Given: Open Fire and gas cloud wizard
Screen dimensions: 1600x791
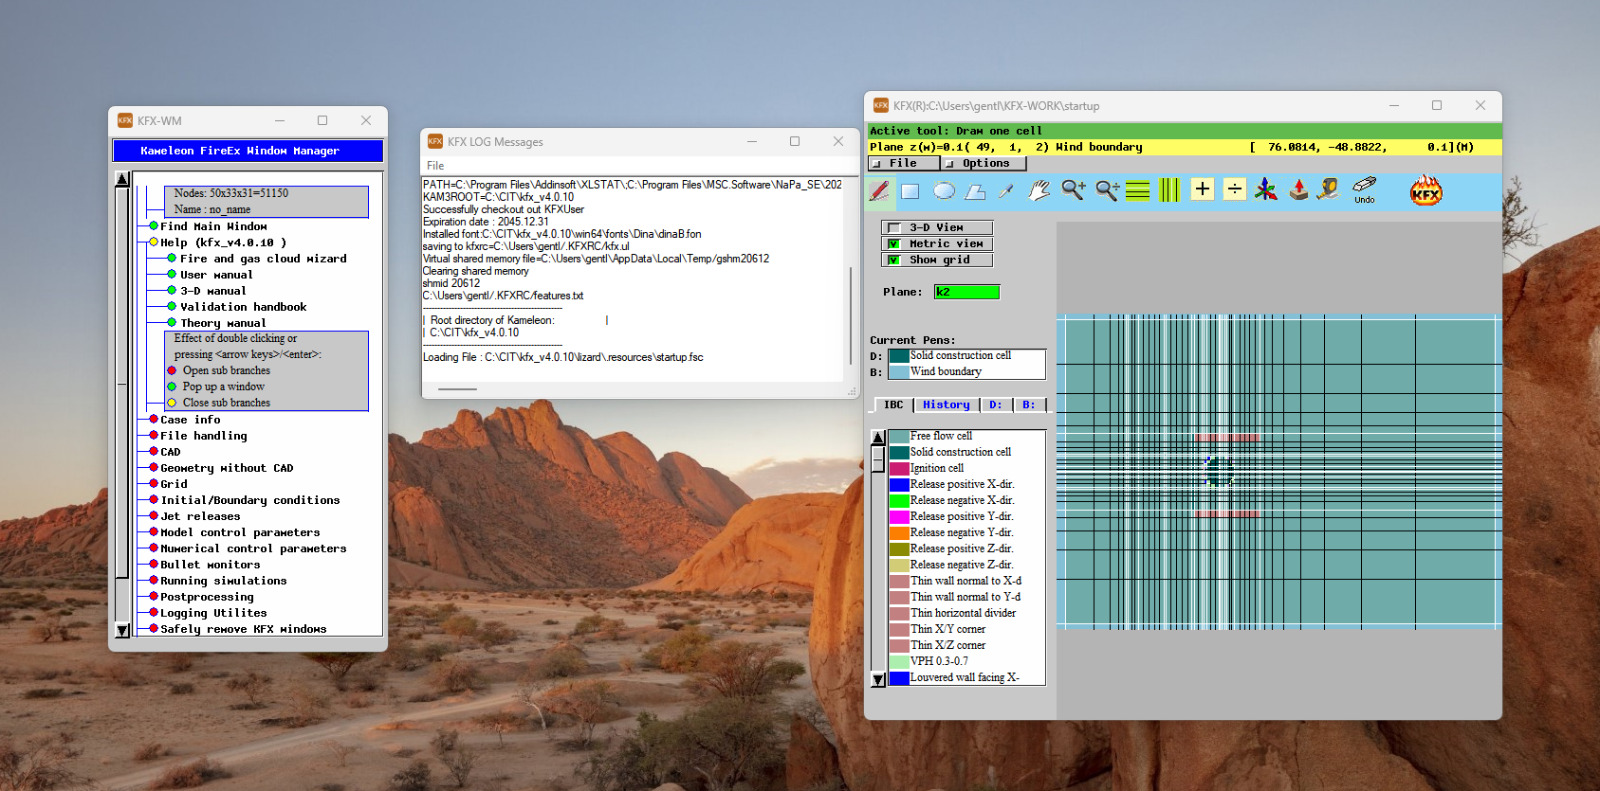Looking at the screenshot, I should (x=263, y=258).
